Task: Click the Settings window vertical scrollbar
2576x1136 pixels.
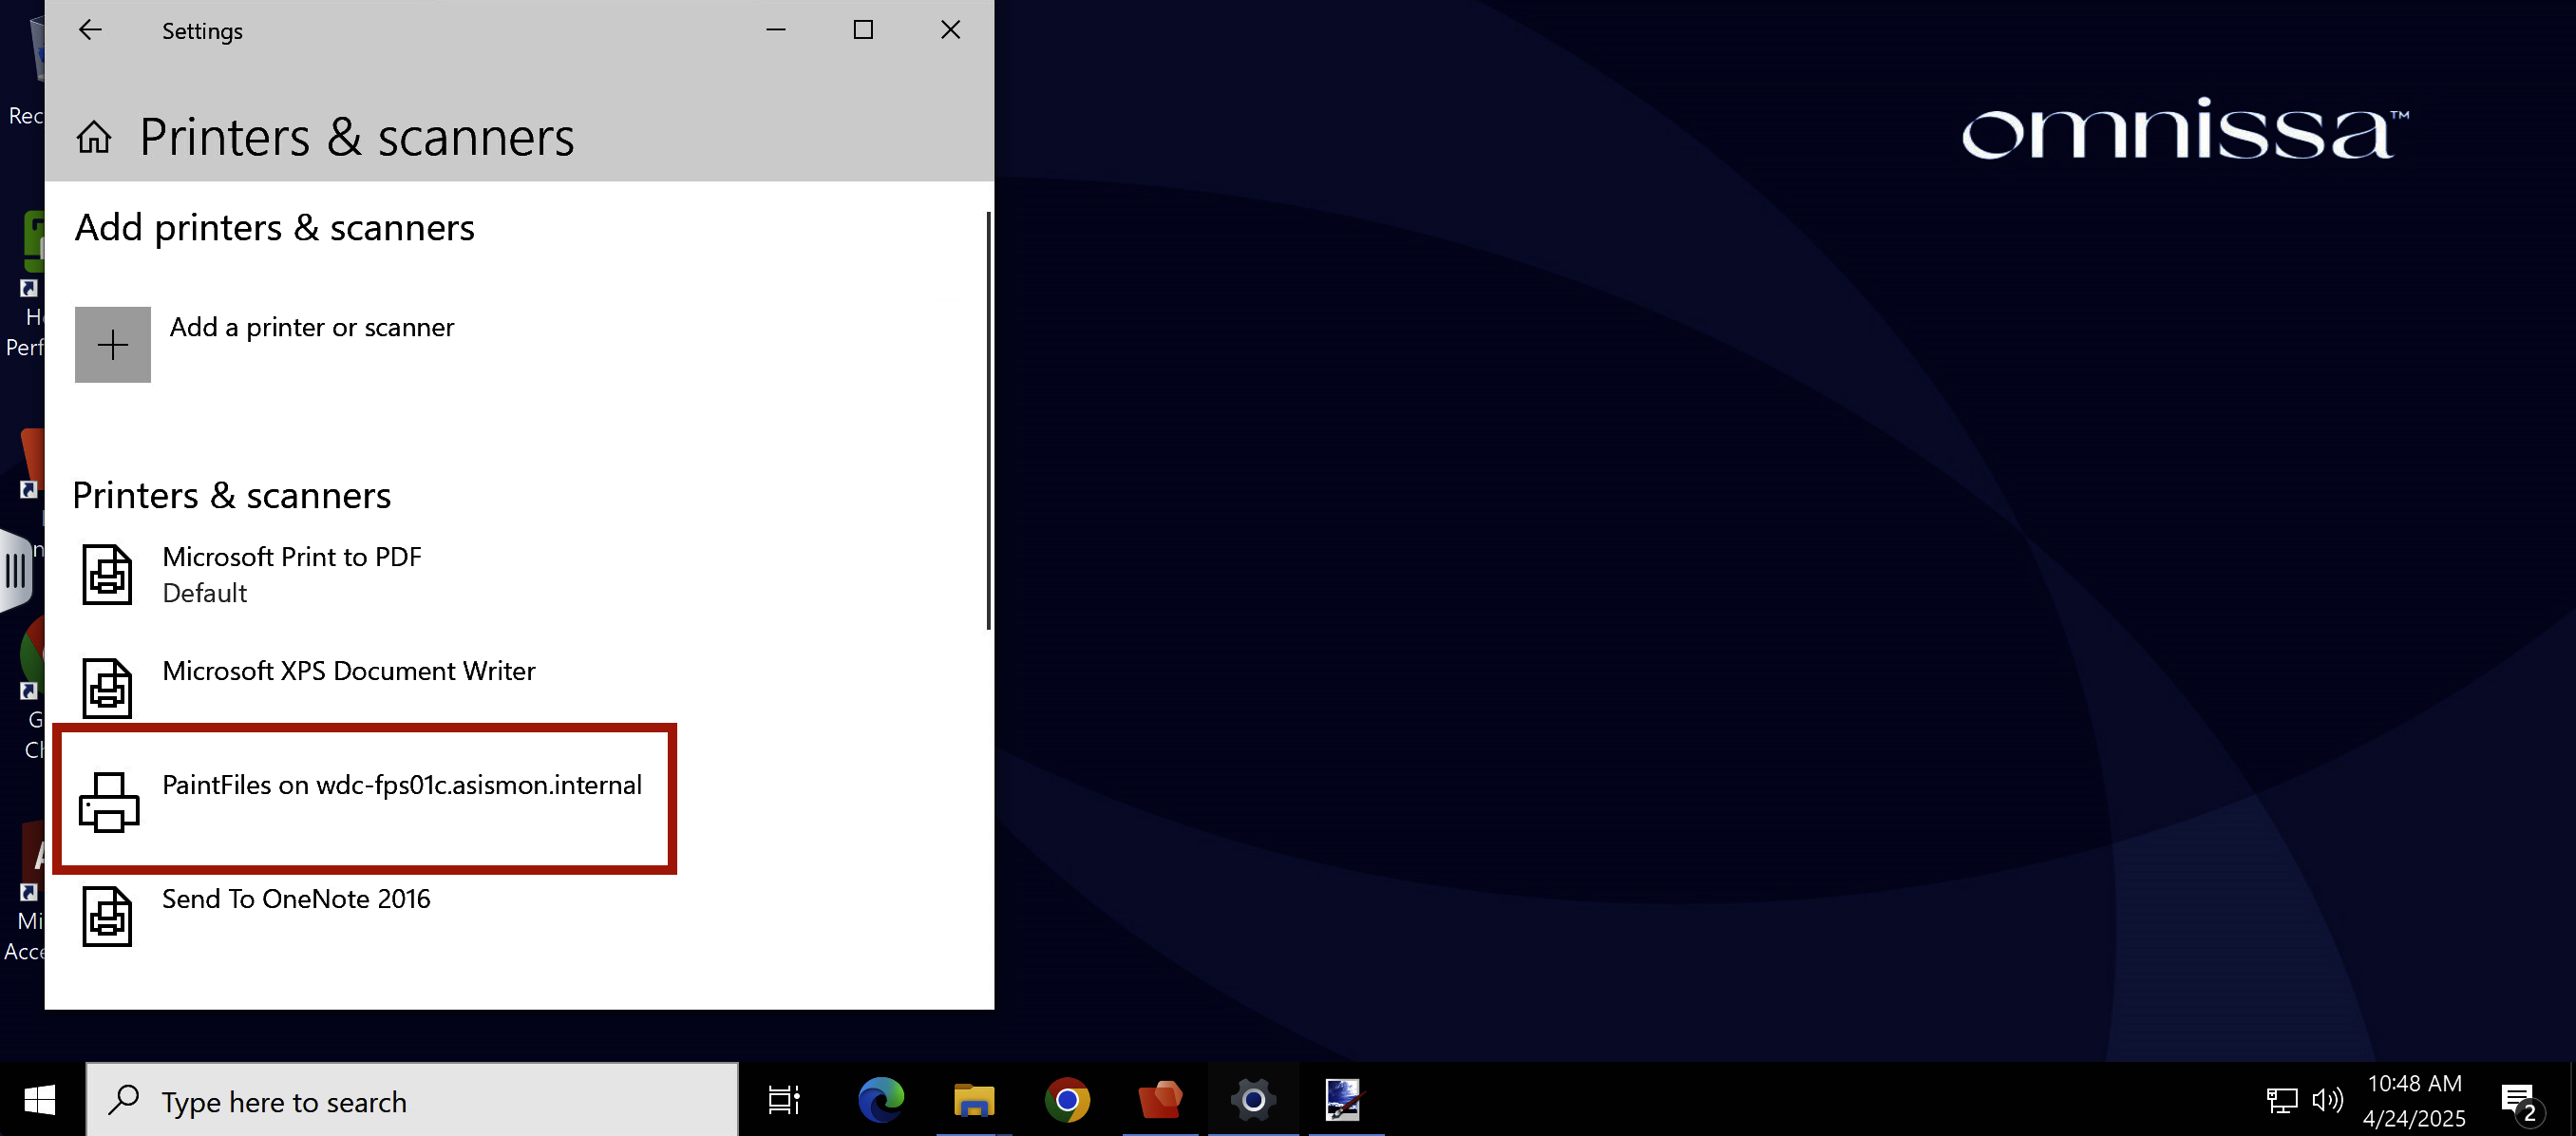Action: click(988, 420)
